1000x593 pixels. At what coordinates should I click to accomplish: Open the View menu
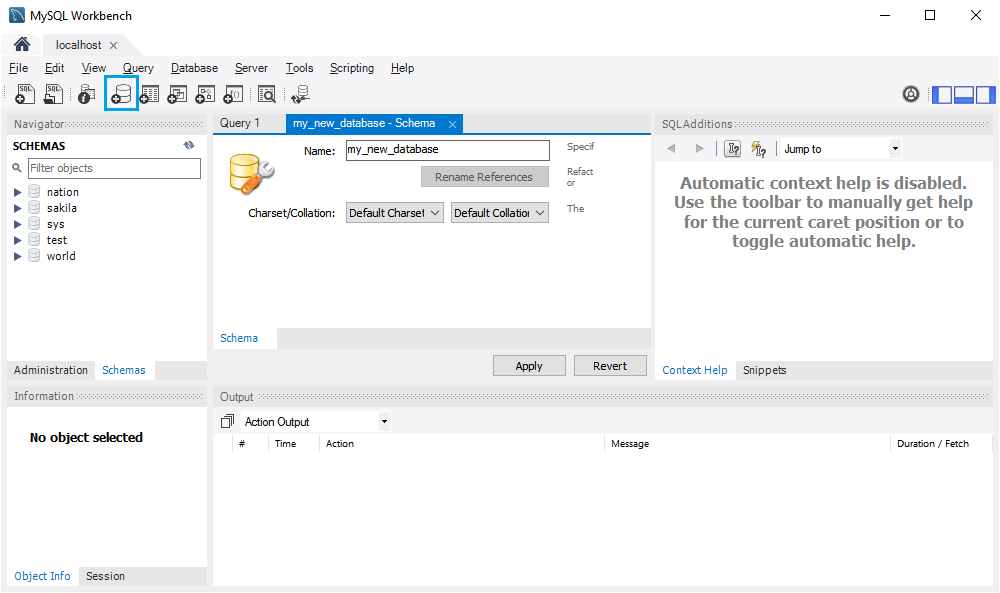coord(93,68)
